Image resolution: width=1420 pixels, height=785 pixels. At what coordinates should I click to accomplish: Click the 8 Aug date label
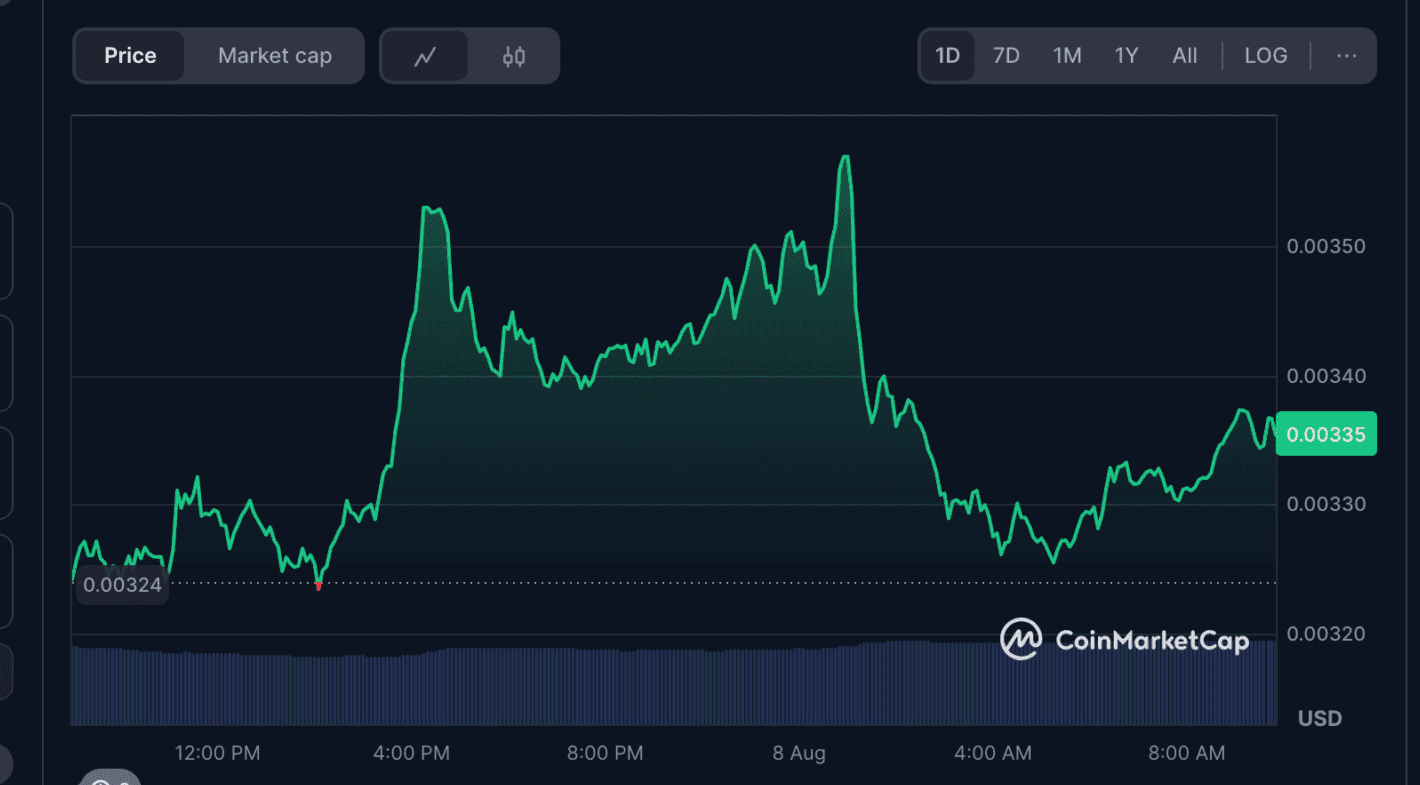click(799, 753)
